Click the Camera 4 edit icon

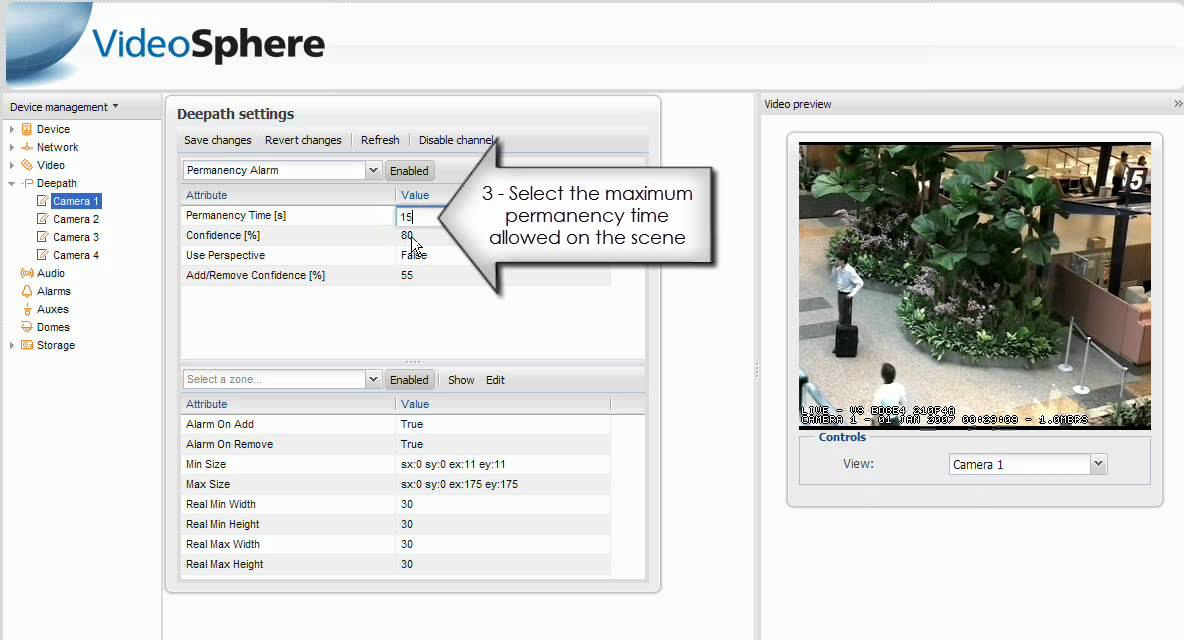[42, 255]
